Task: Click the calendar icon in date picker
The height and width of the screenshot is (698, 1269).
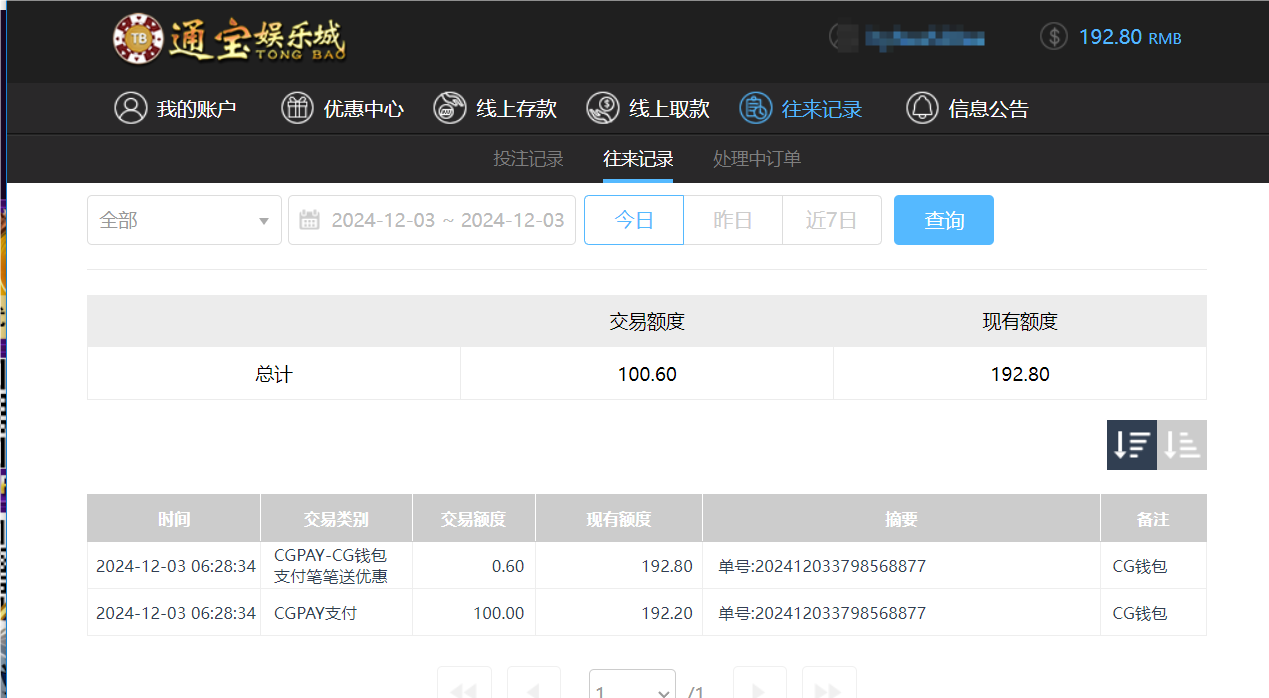Action: (x=310, y=220)
